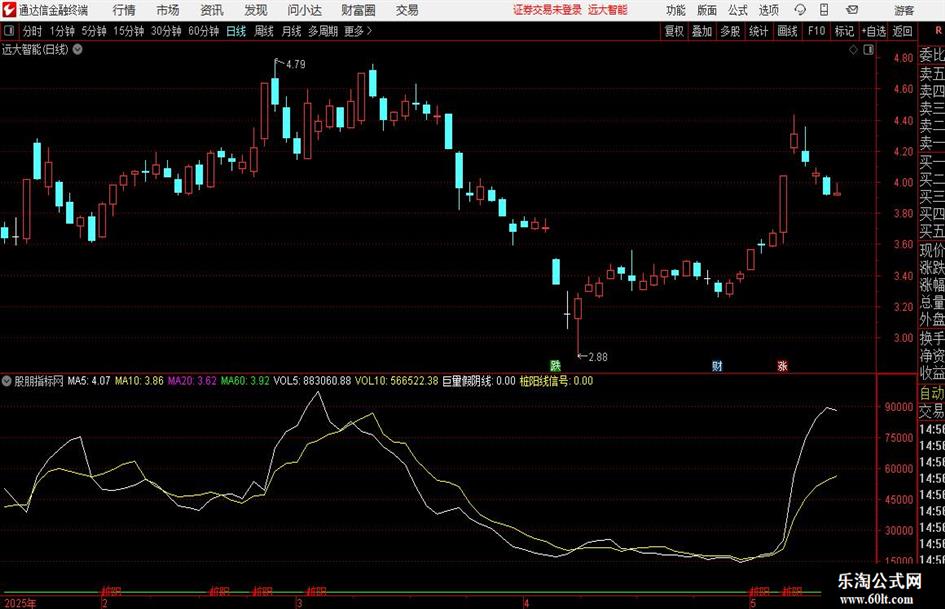This screenshot has height=609, width=945.
Task: Click the green 跌 marker icon
Action: pos(555,365)
